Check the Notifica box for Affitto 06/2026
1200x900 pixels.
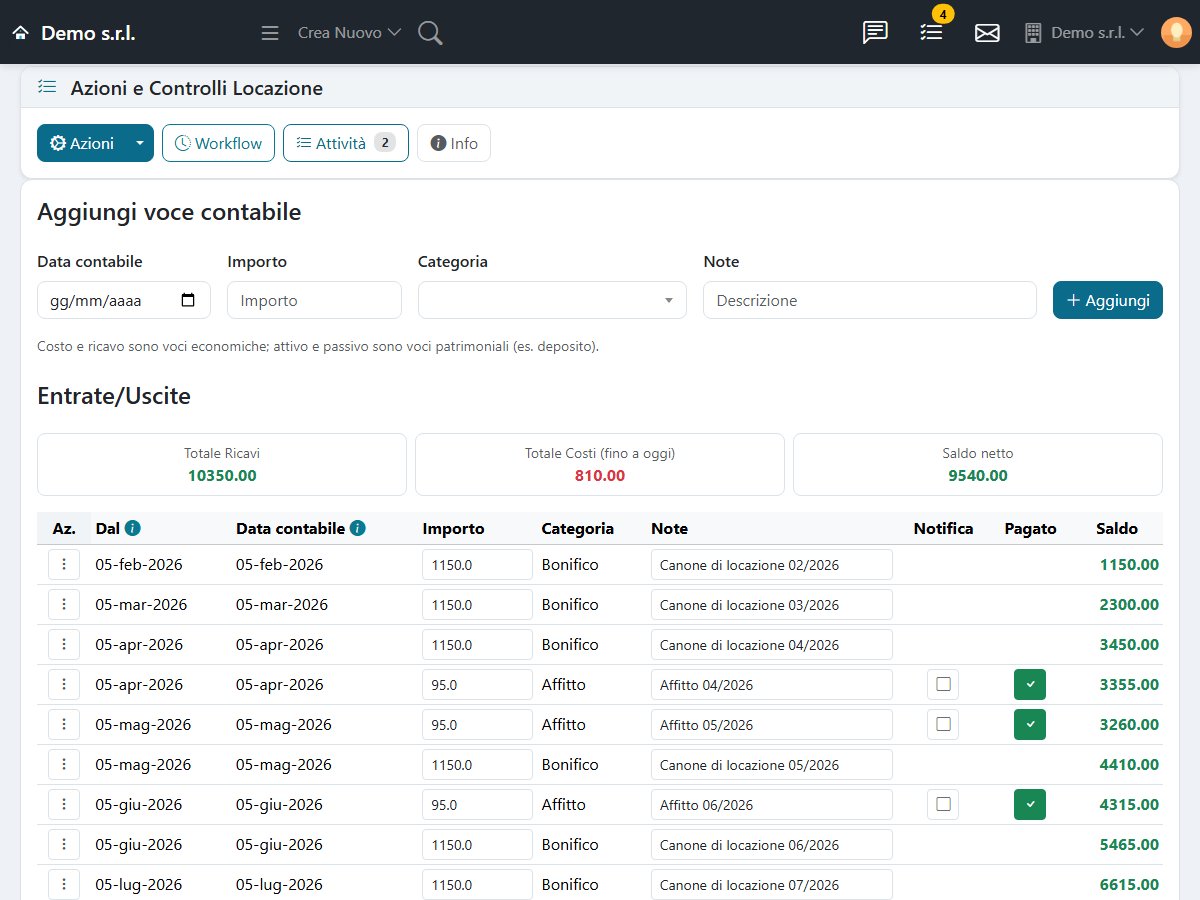tap(942, 805)
